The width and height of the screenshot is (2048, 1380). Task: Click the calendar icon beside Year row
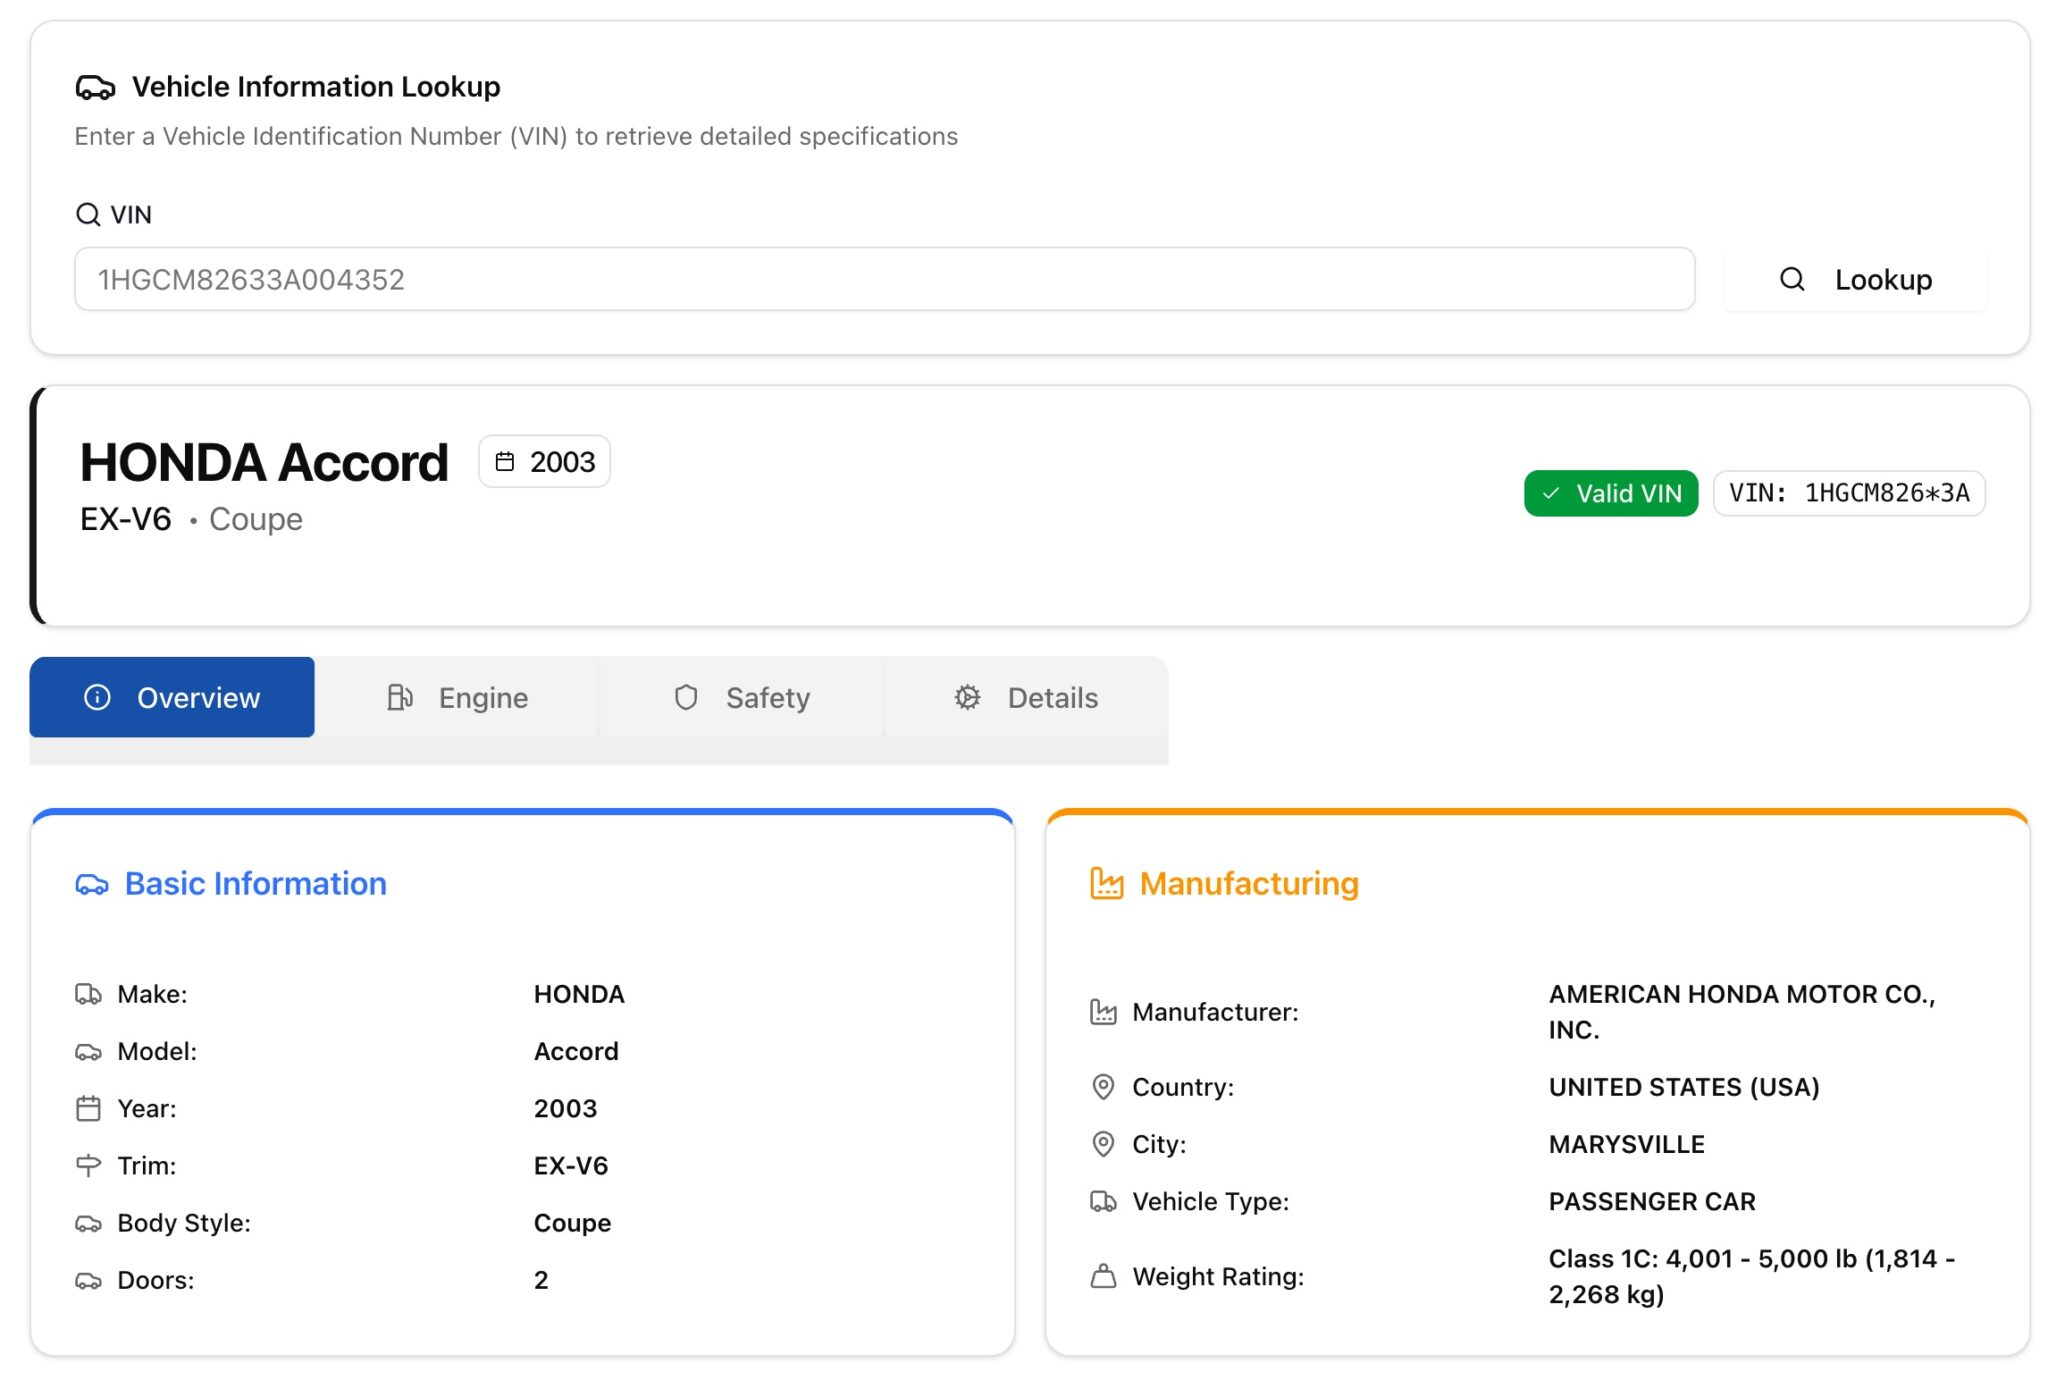pyautogui.click(x=88, y=1109)
